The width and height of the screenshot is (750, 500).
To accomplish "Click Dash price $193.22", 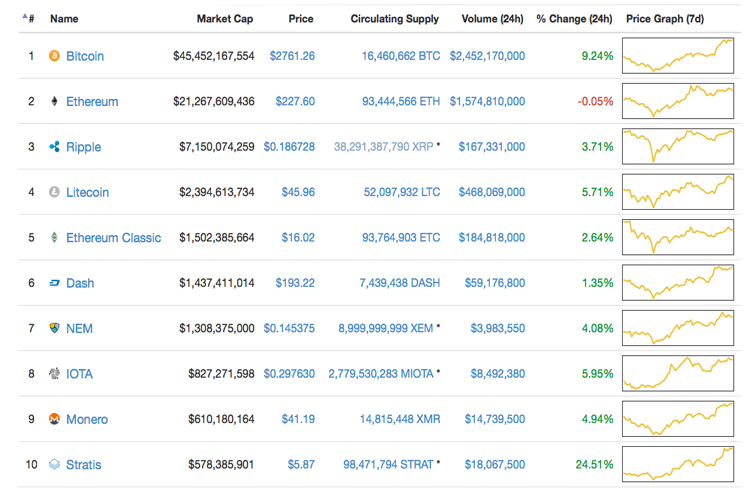I will [295, 283].
